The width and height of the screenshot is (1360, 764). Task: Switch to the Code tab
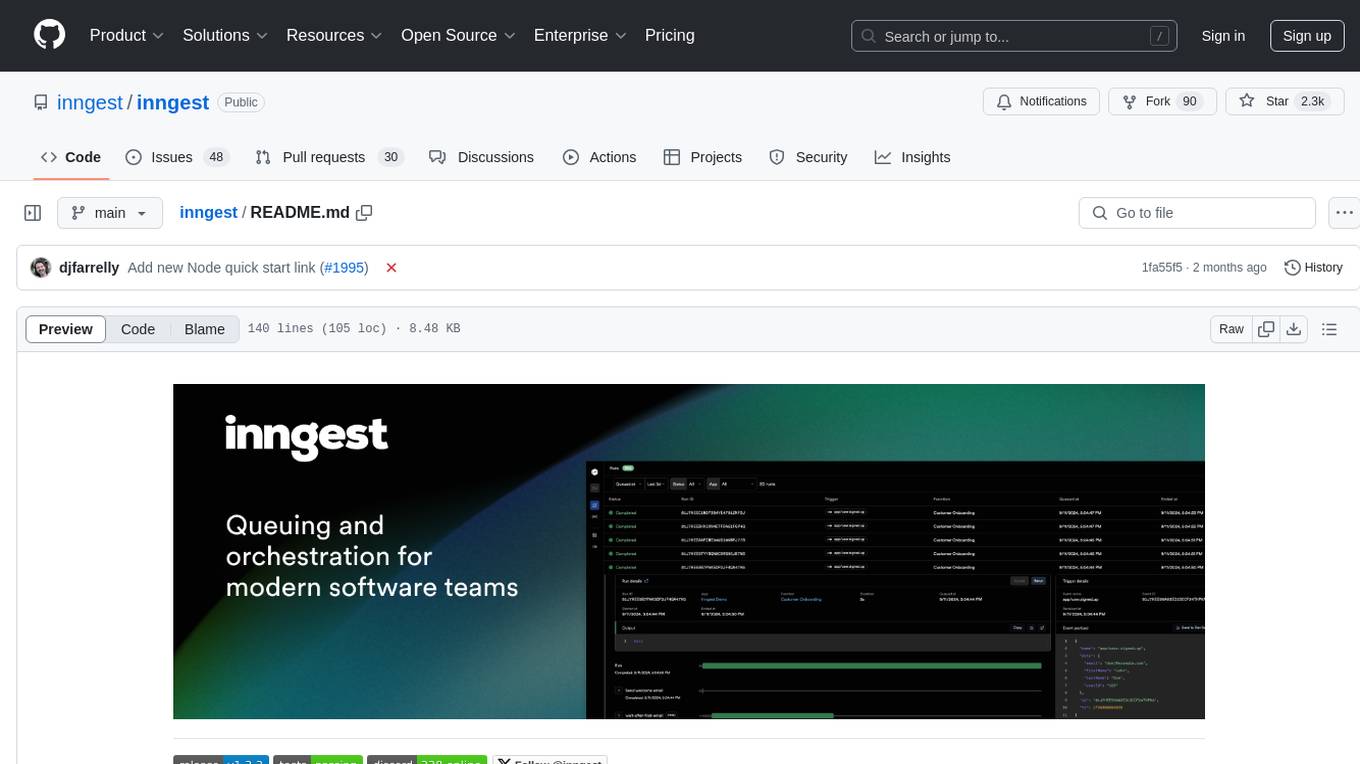click(x=71, y=157)
